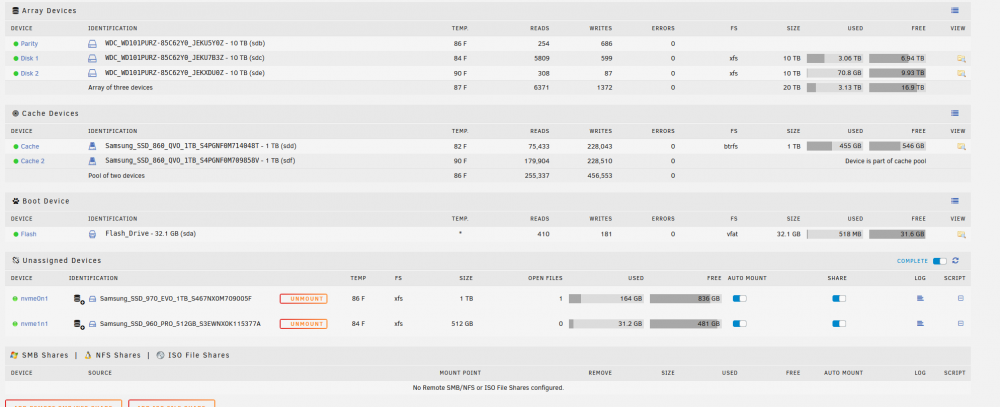Click the 'Array of three devices' summary text

pos(120,87)
